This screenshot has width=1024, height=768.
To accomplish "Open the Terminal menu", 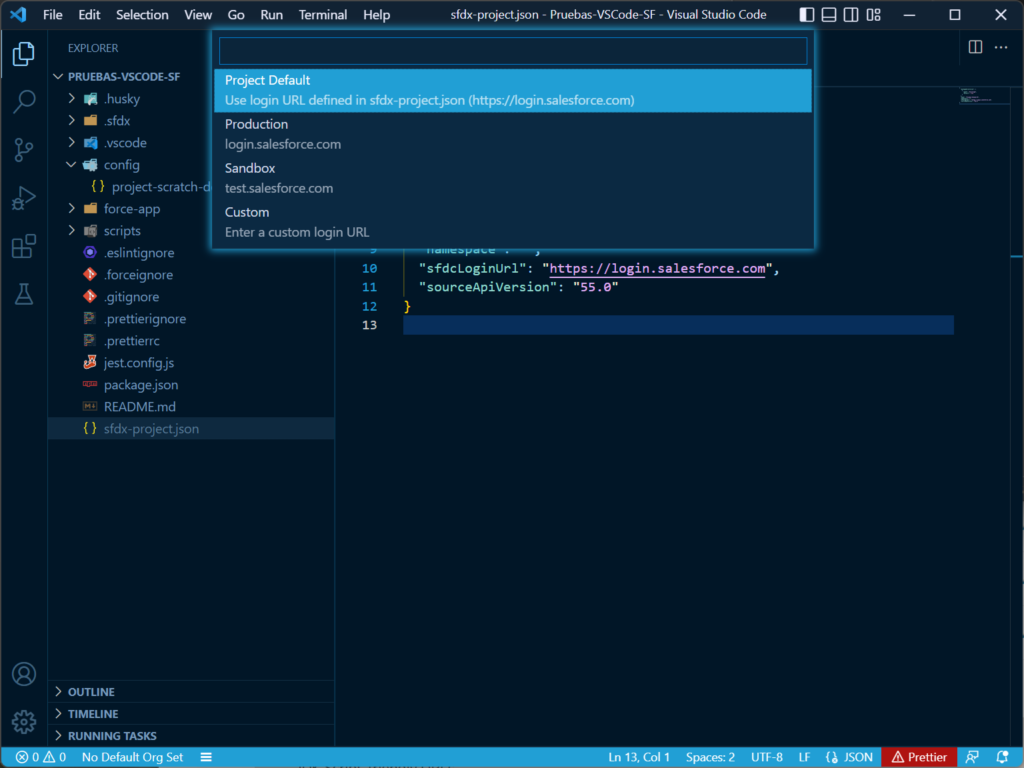I will click(x=323, y=14).
